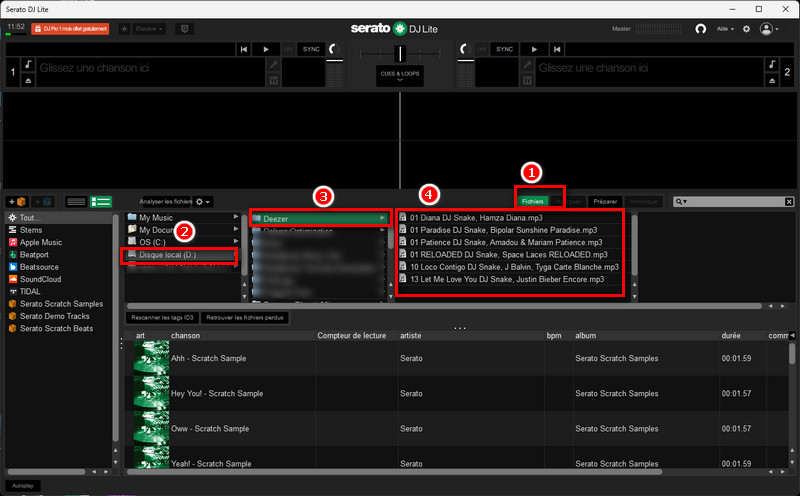Click the add smart crate icon
This screenshot has width=800, height=496.
pos(42,202)
